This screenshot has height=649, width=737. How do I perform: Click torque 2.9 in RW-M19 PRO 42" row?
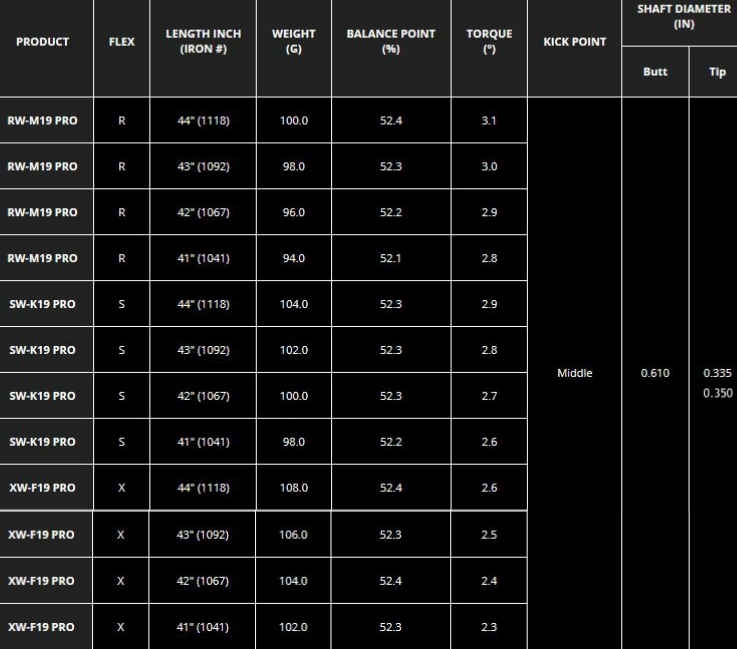tap(489, 212)
